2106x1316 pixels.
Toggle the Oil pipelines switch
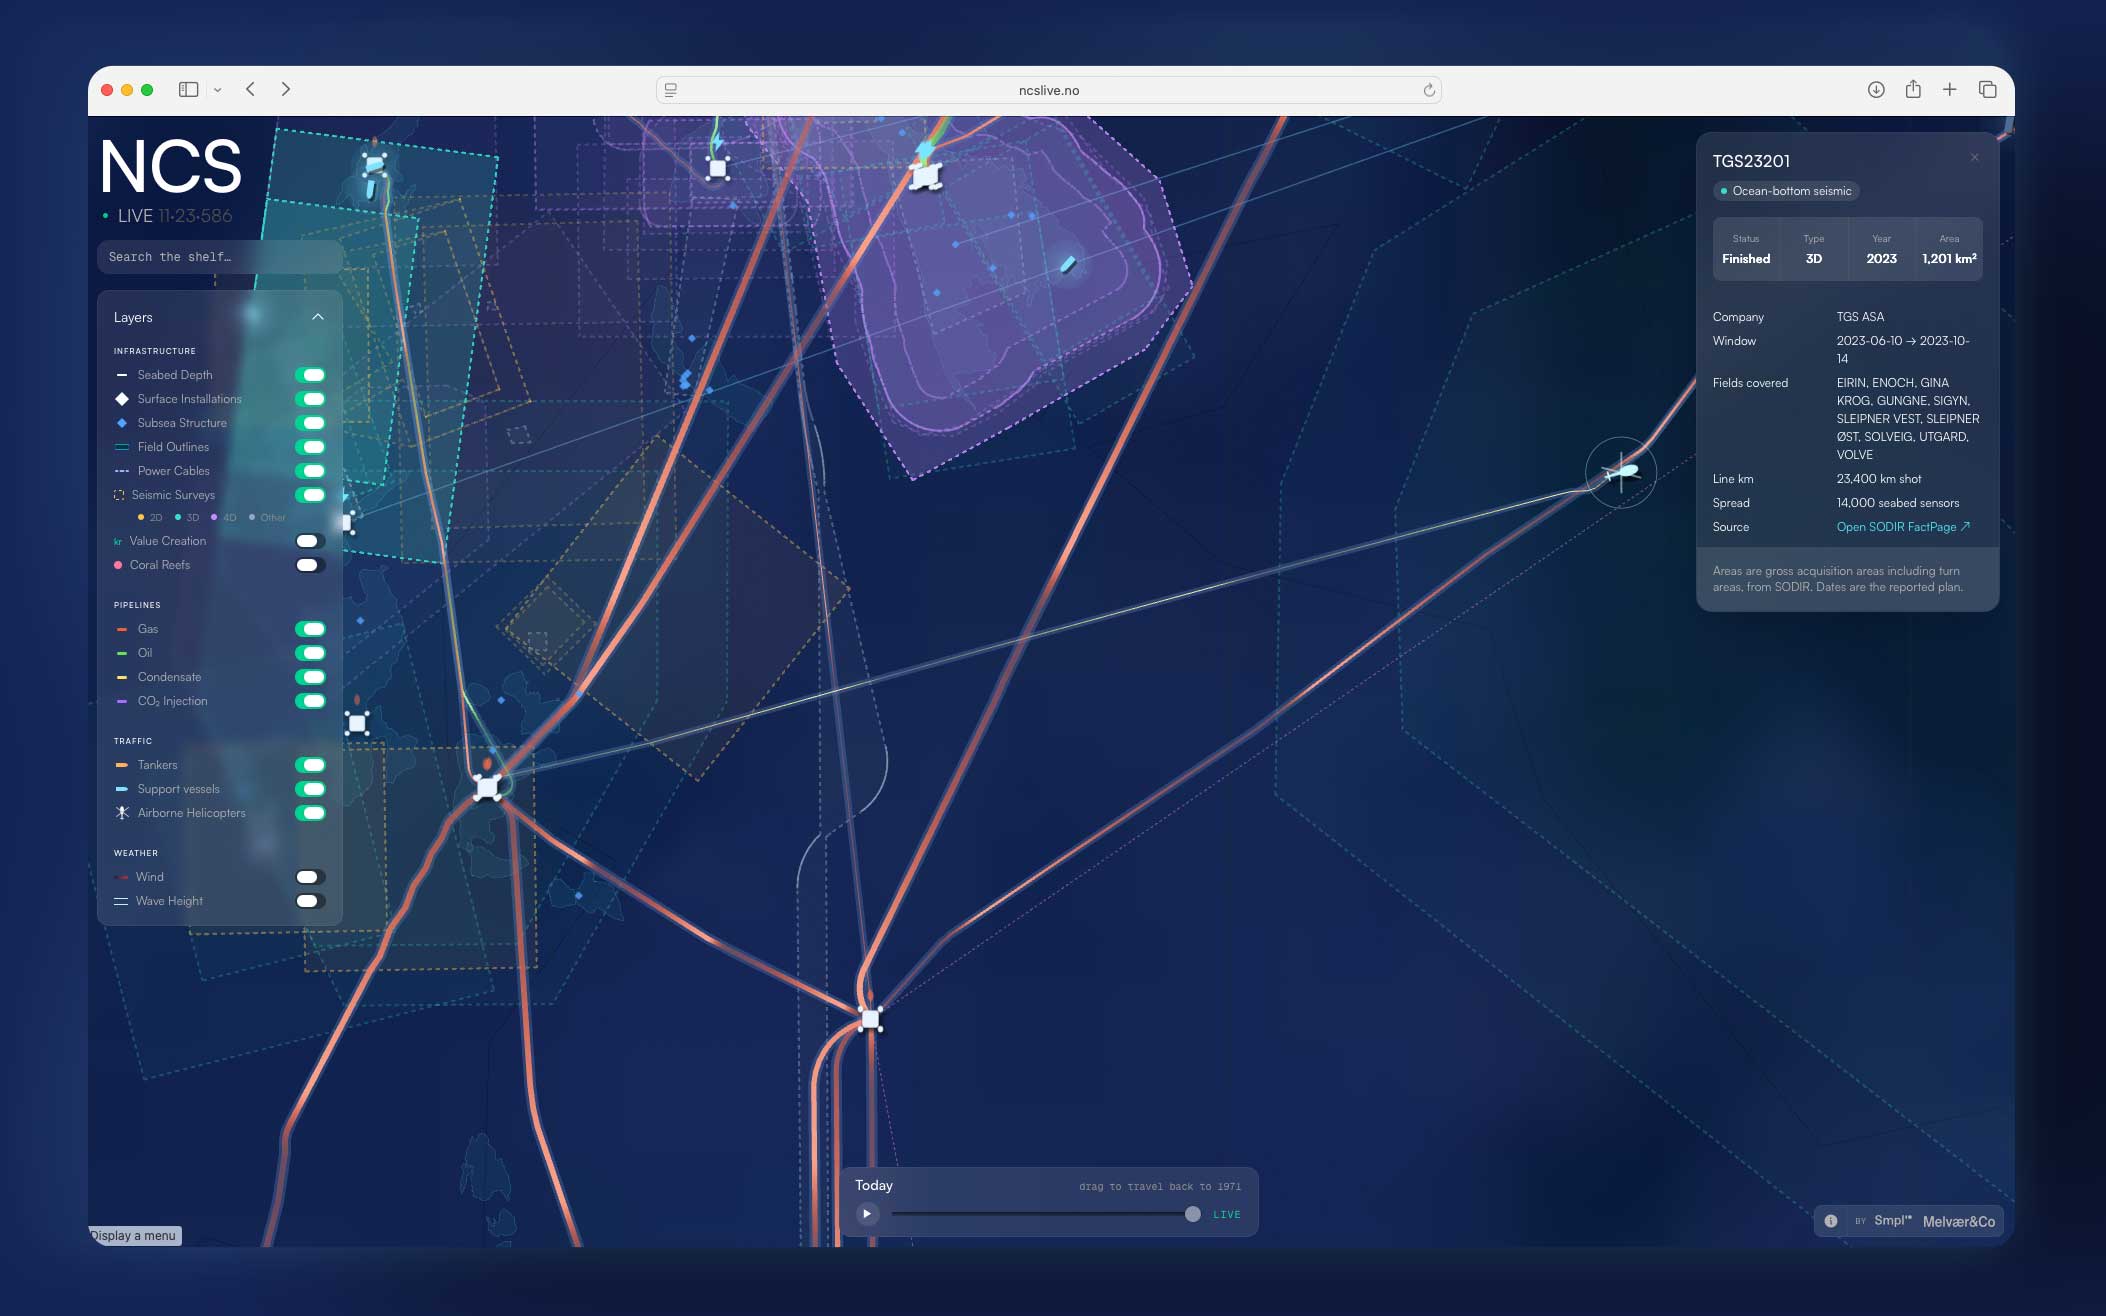coord(310,653)
